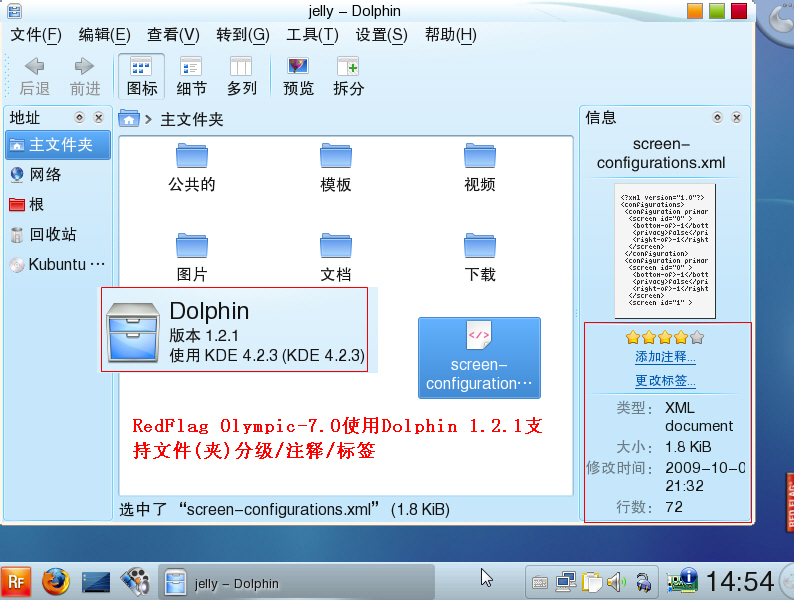
Task: Select the 视频 folder
Action: (480, 168)
